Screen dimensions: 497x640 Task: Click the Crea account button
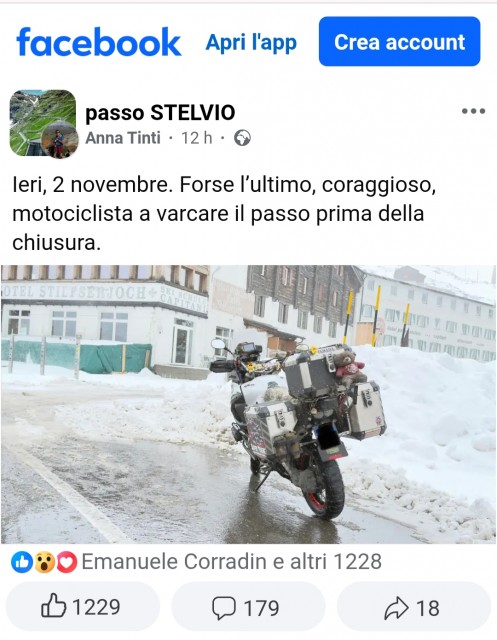399,41
